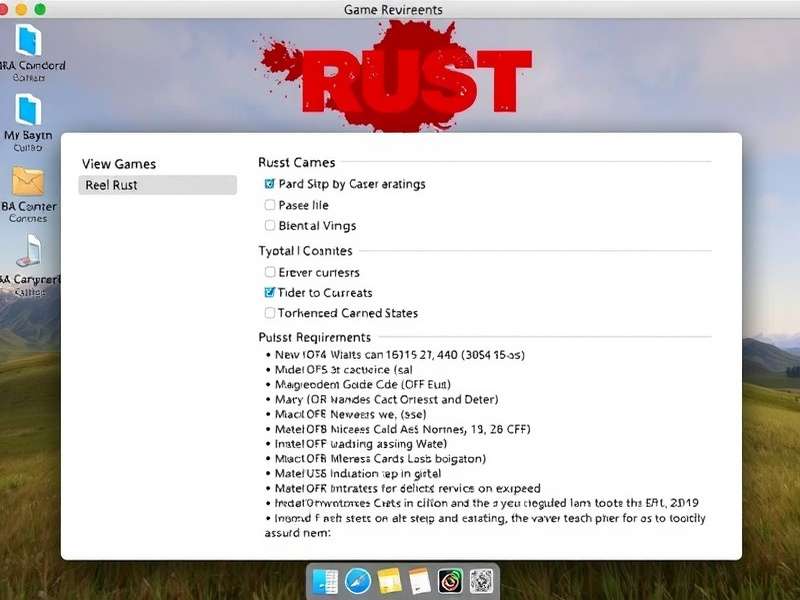Select the Matel US8 Indiation line
The height and width of the screenshot is (600, 800).
[x=358, y=473]
